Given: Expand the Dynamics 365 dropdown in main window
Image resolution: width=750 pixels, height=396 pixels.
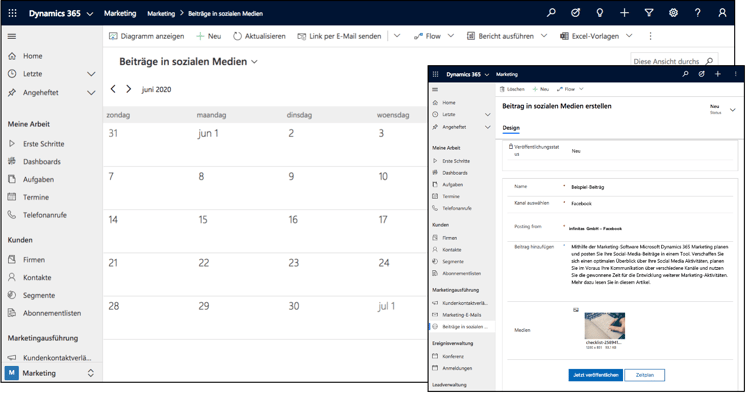Looking at the screenshot, I should coord(90,14).
